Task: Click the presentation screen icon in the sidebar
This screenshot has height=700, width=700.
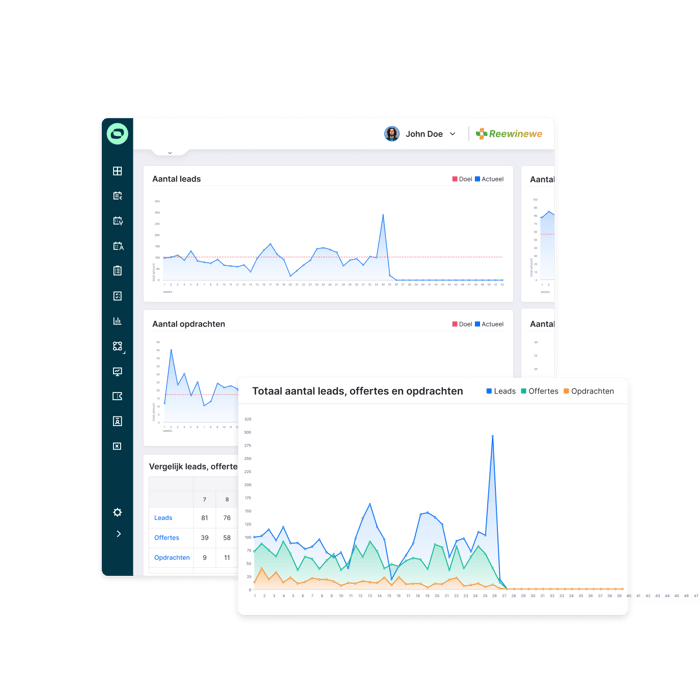Action: 117,371
